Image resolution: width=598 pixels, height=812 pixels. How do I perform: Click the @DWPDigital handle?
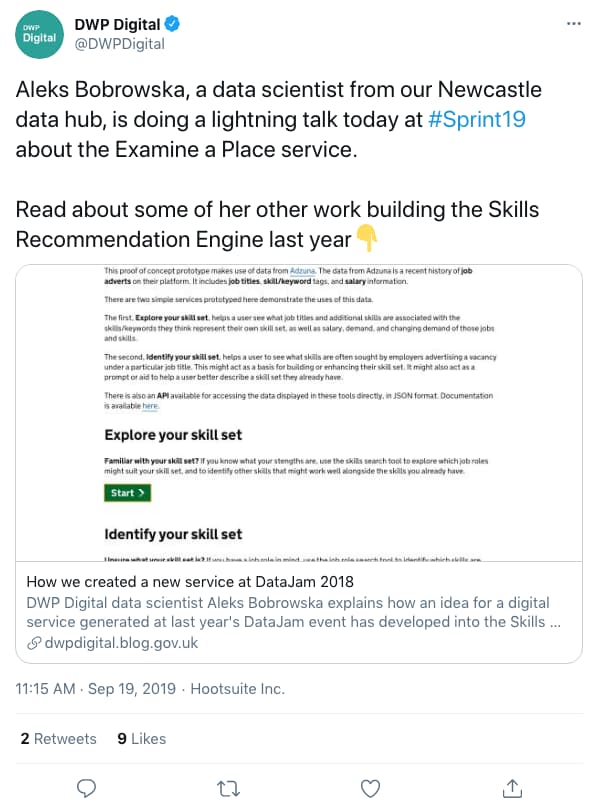pyautogui.click(x=120, y=45)
